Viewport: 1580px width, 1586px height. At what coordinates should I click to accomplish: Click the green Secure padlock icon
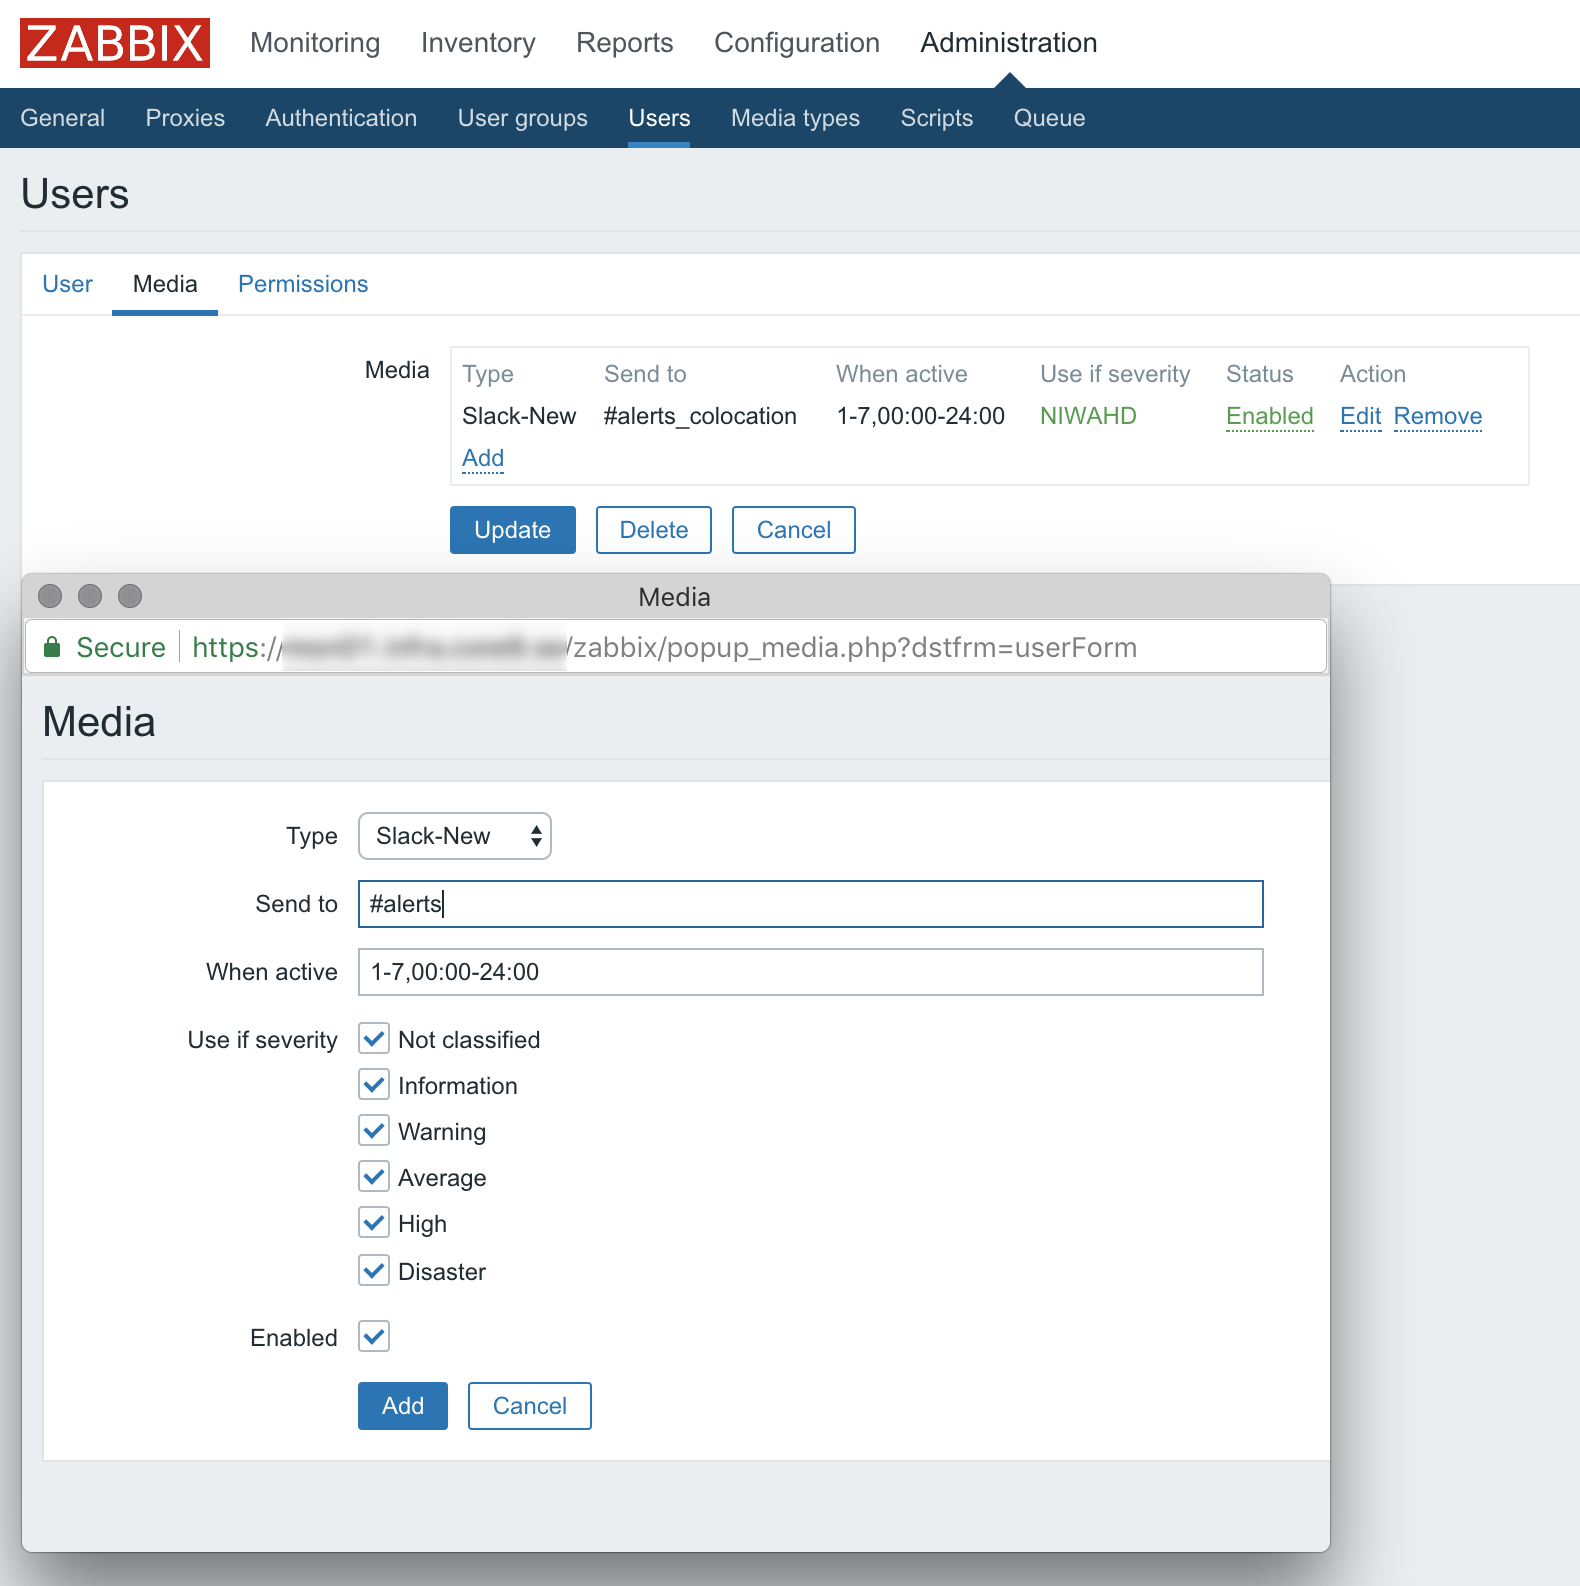(x=52, y=648)
